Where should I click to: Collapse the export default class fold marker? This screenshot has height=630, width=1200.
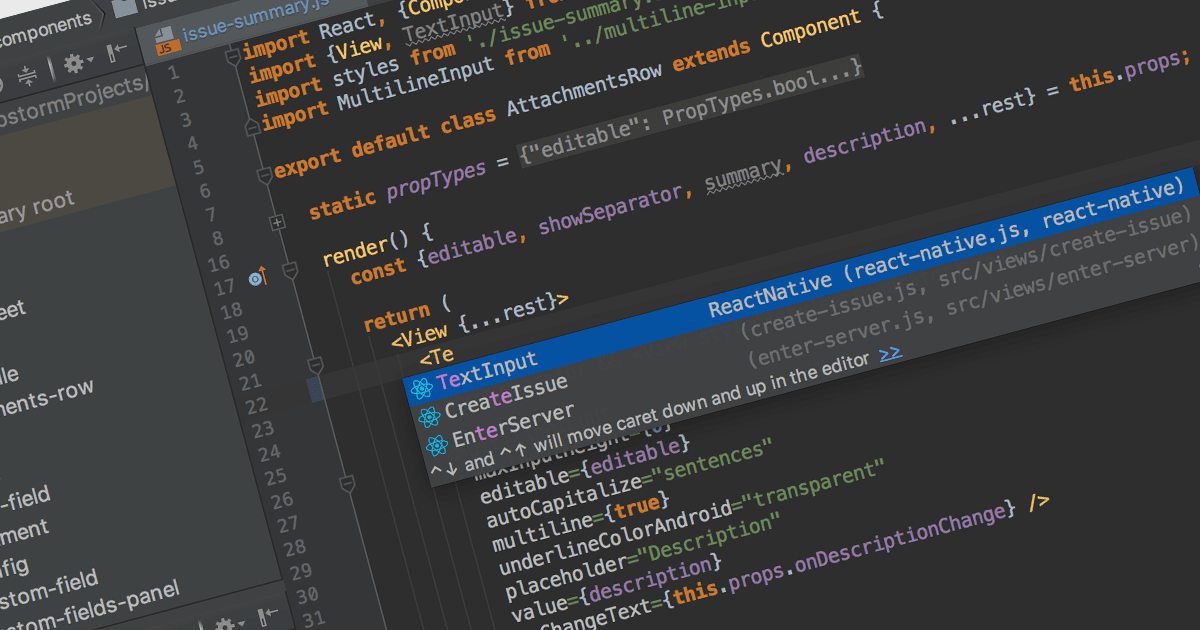[264, 176]
